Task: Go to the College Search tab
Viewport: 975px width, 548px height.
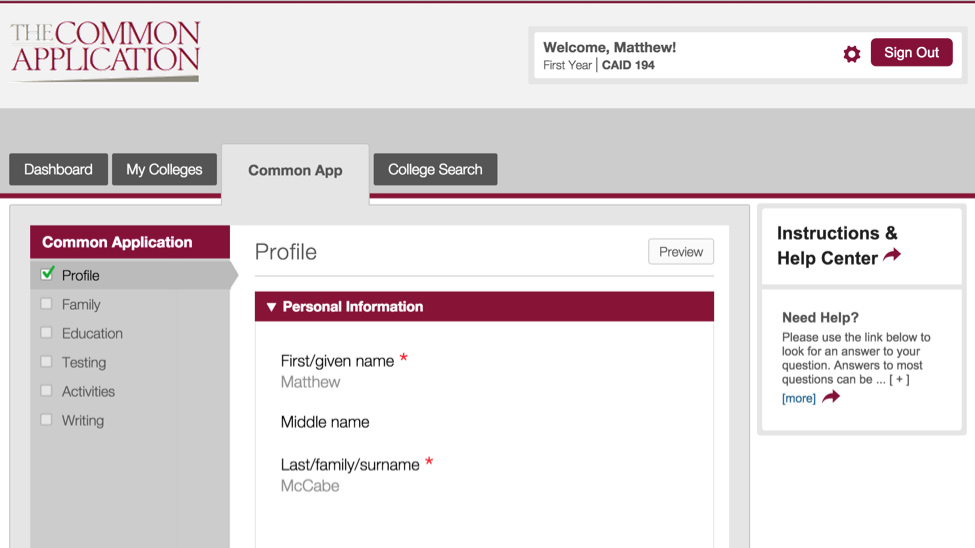Action: (435, 169)
